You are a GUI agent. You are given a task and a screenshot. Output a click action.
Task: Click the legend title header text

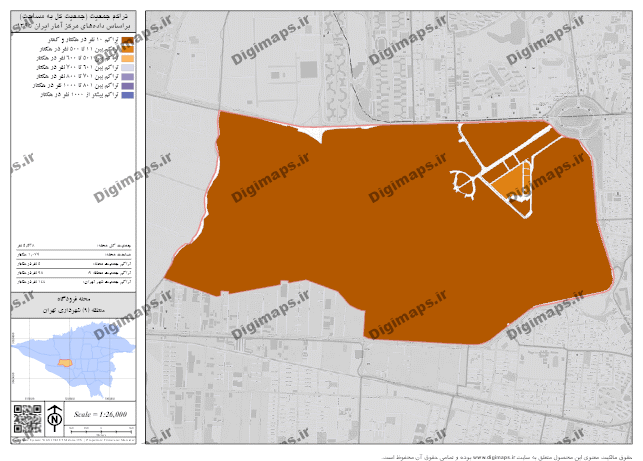pyautogui.click(x=77, y=21)
